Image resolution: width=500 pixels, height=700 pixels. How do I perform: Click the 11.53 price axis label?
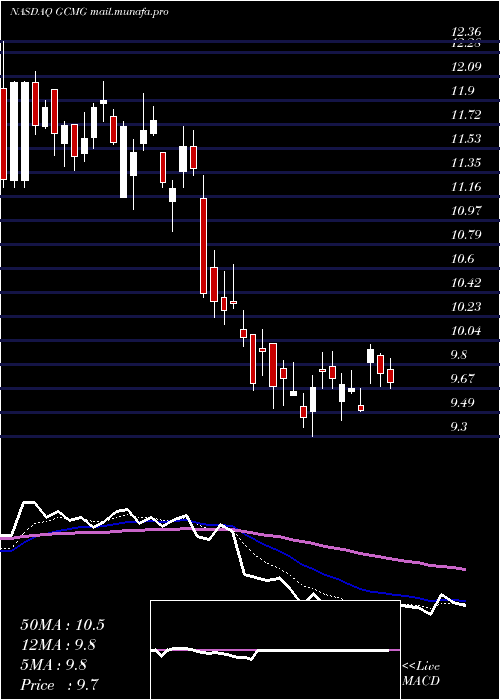click(466, 139)
